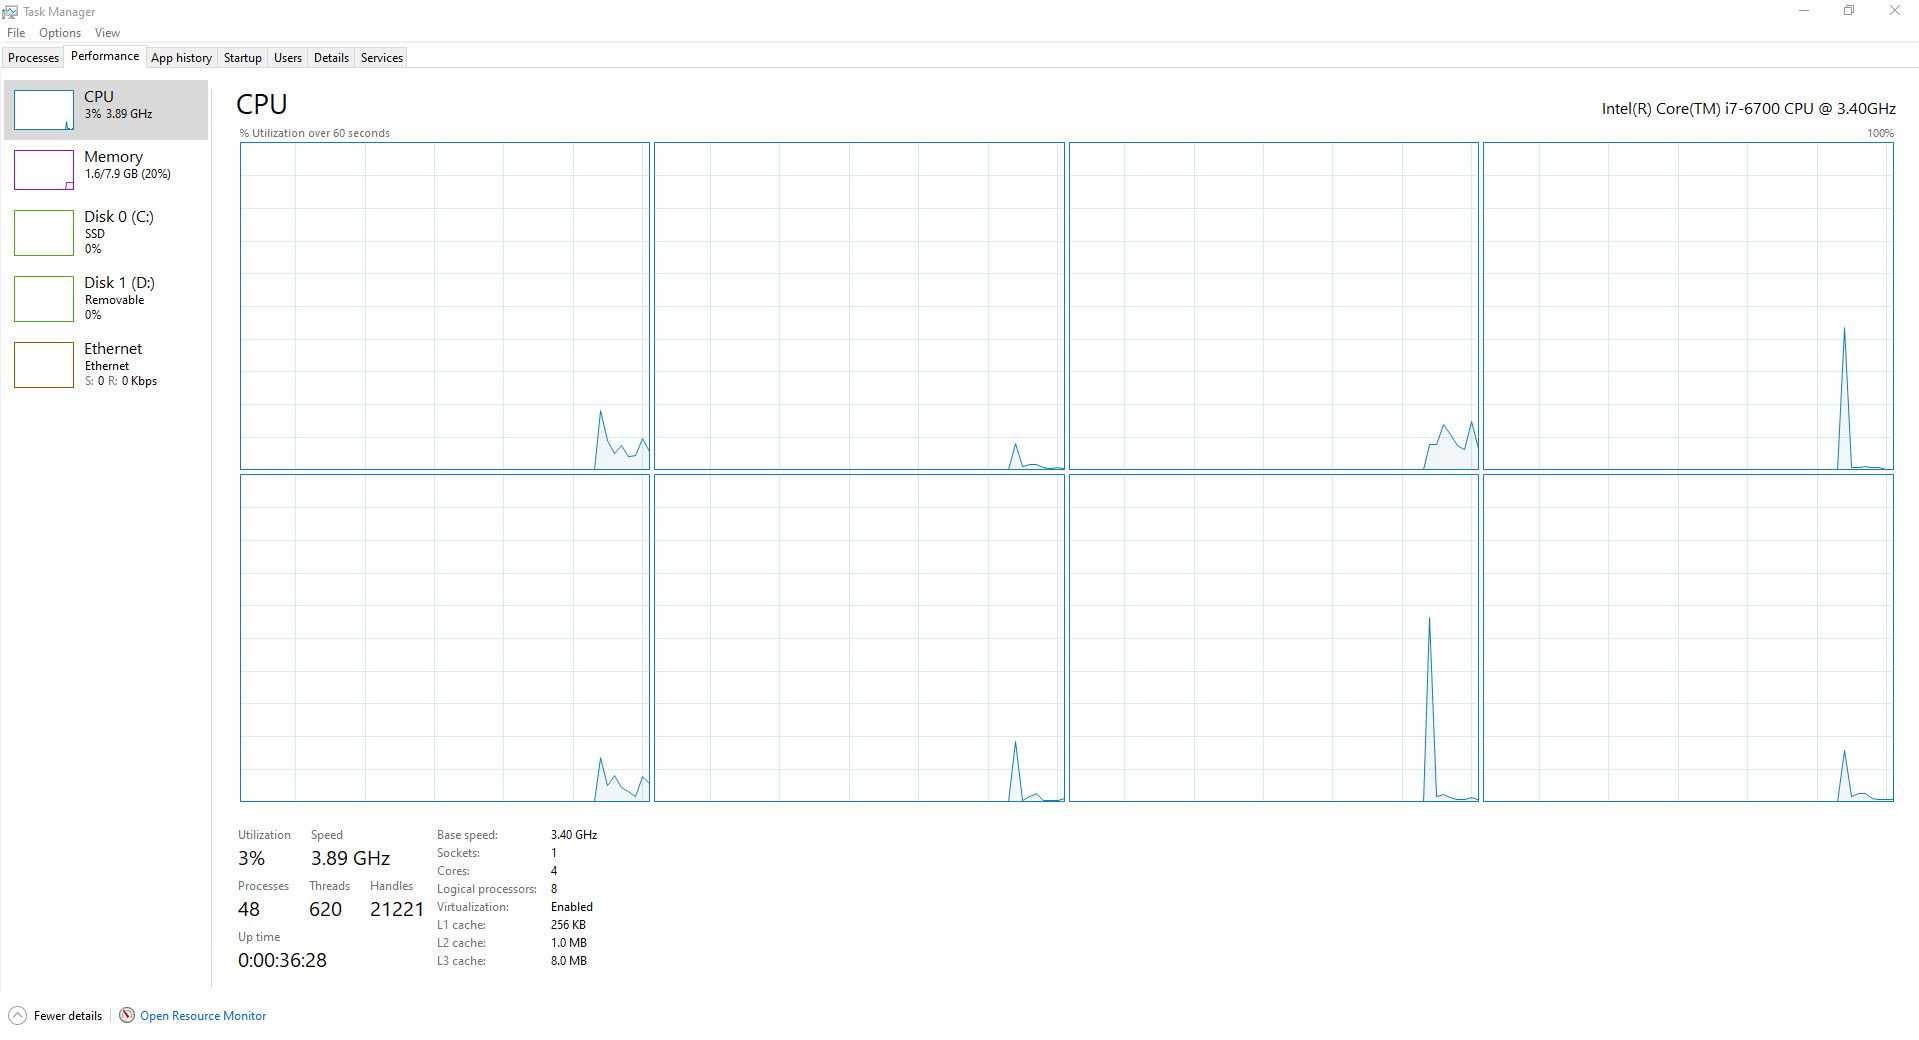Viewport: 1919px width, 1040px height.
Task: Click the 3.89 GHz value under Speed label
Action: click(x=350, y=859)
